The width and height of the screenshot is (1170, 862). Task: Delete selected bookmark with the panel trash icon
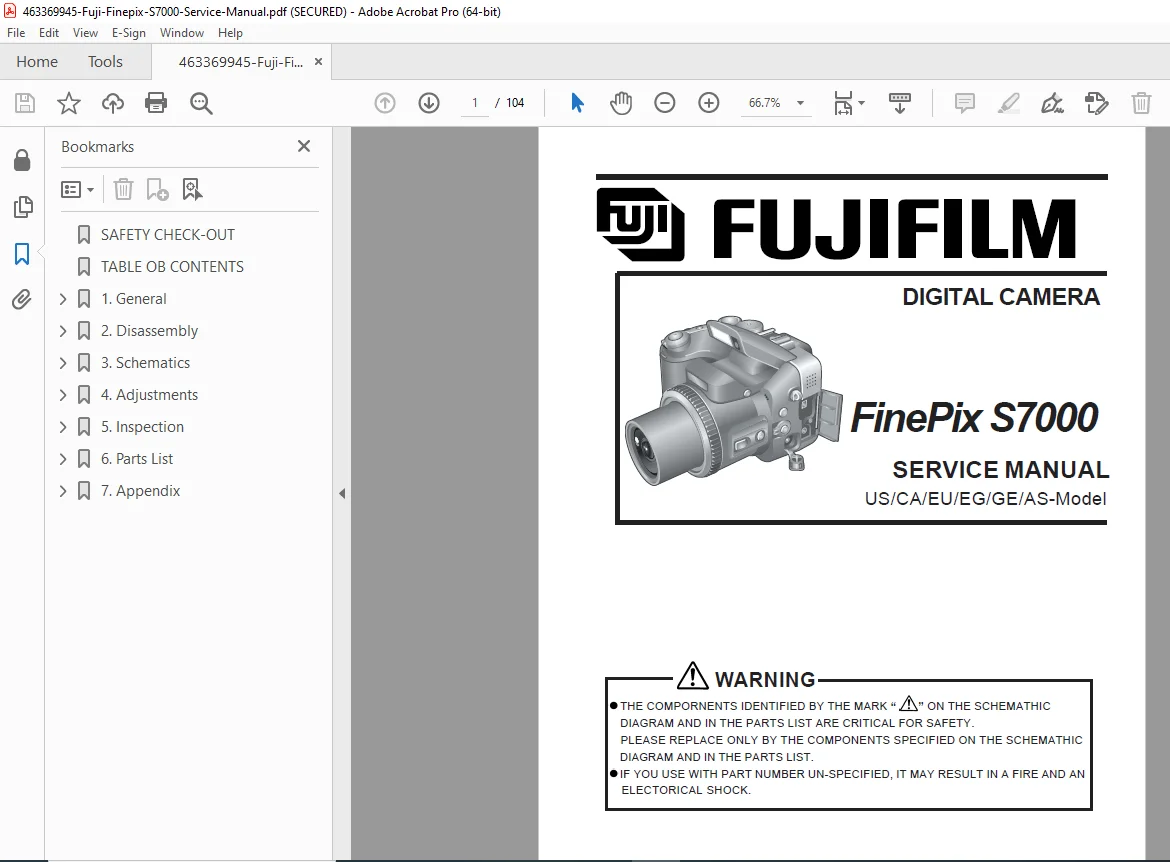coord(123,190)
